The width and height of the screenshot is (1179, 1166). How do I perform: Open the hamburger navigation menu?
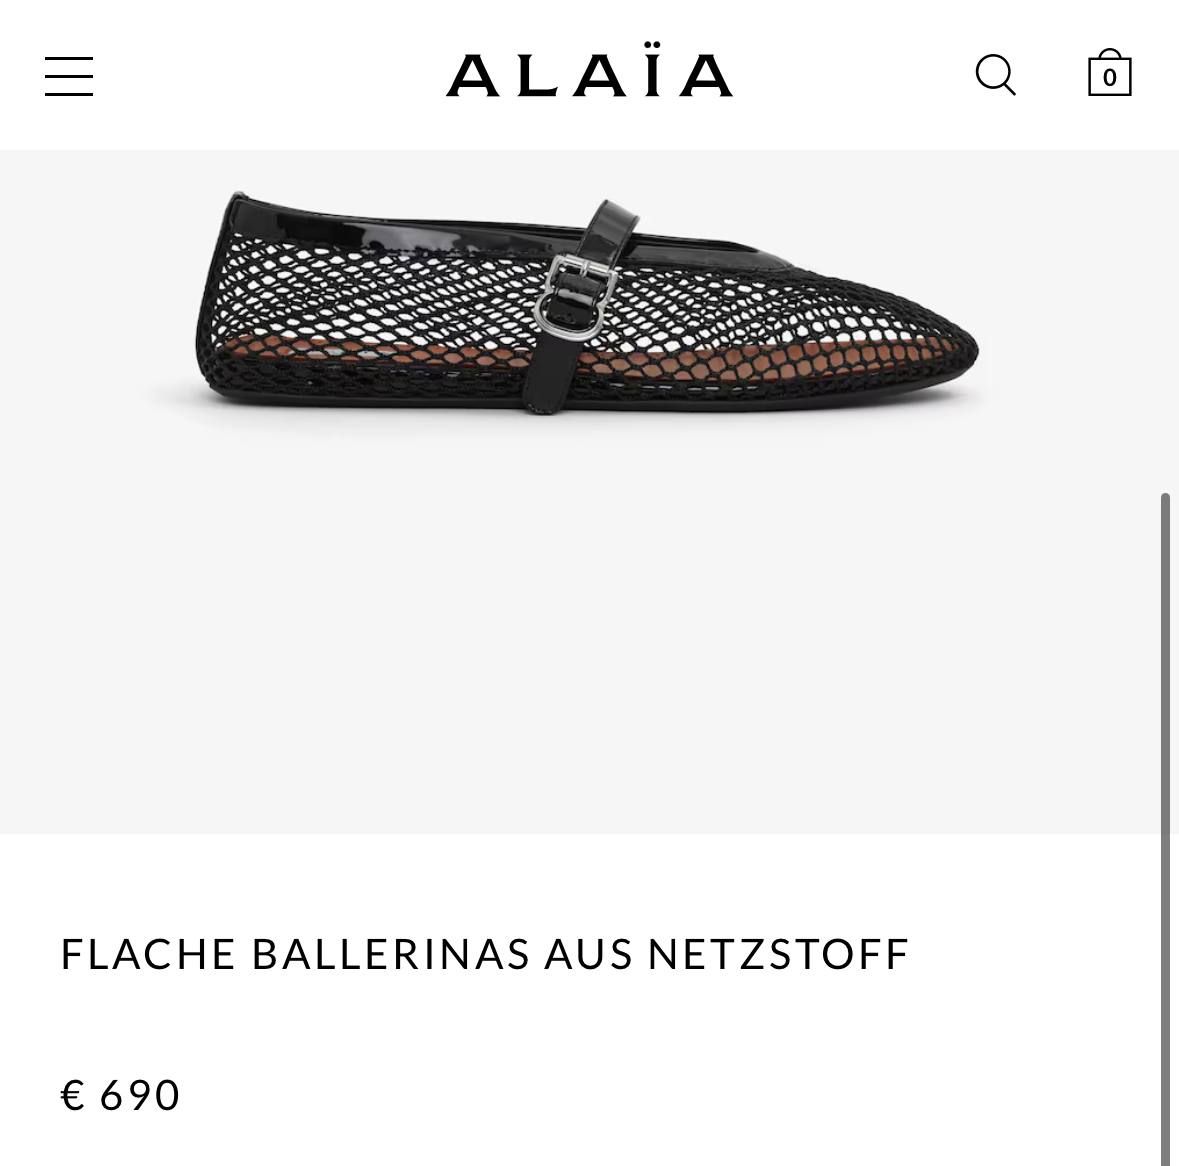pyautogui.click(x=69, y=76)
